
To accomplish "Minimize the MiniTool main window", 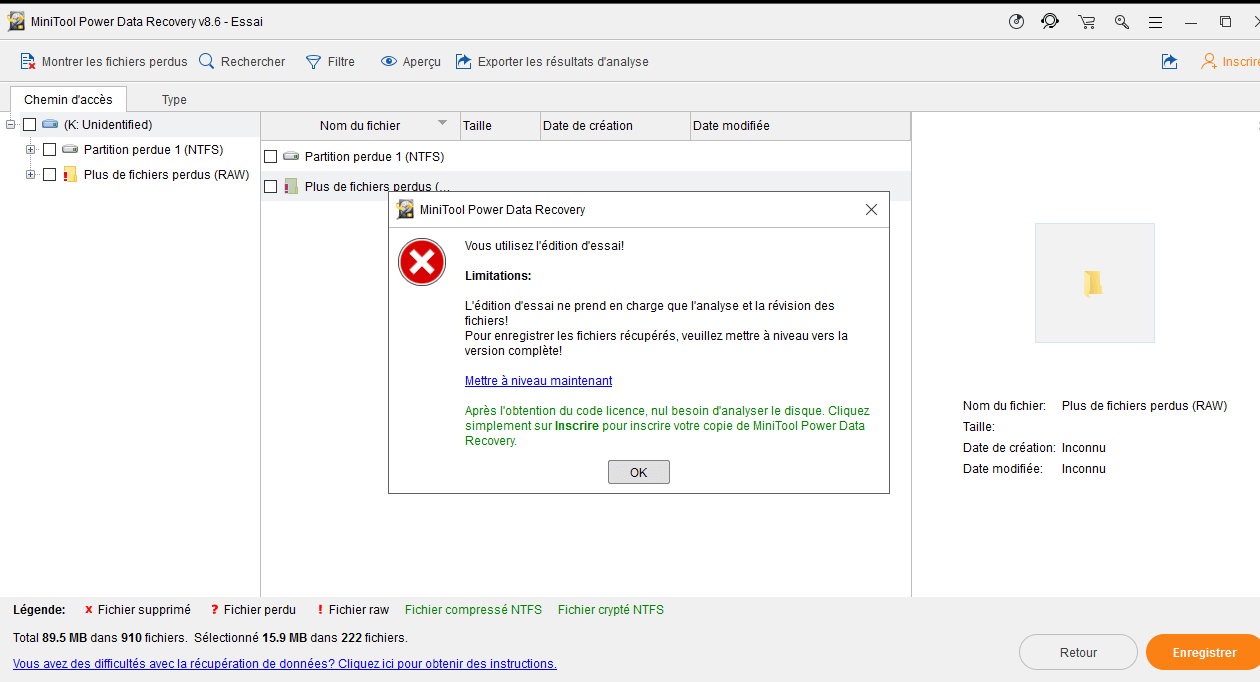I will click(1191, 21).
